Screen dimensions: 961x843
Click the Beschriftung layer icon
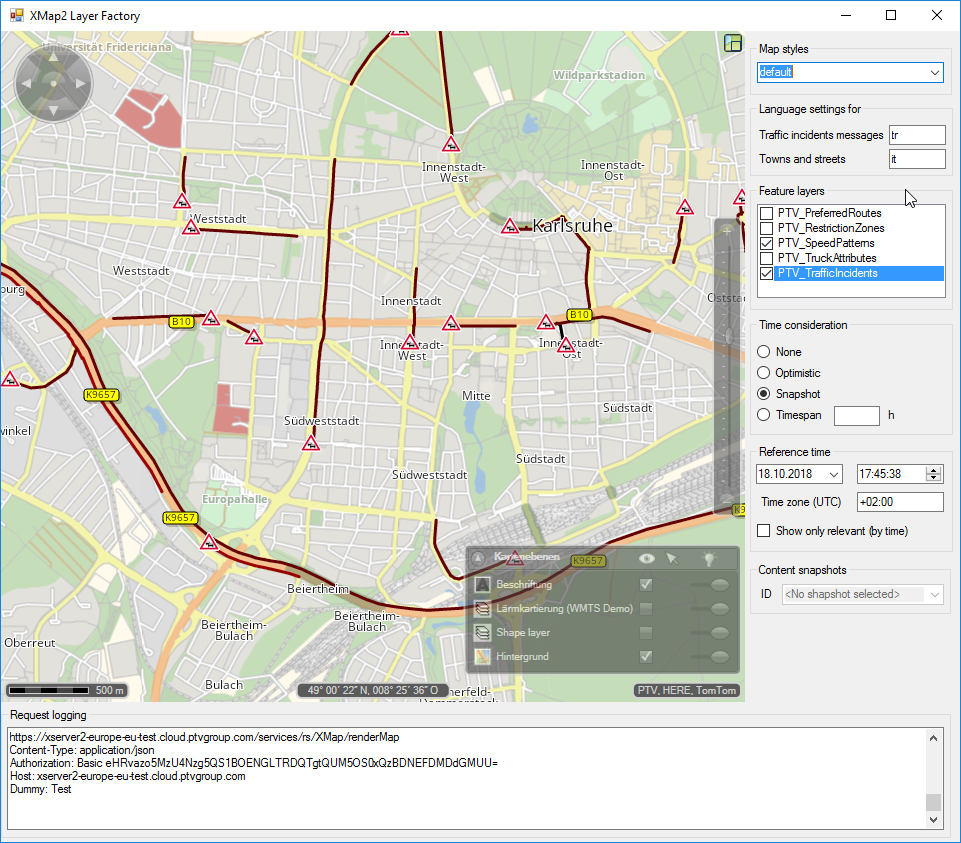pyautogui.click(x=483, y=584)
